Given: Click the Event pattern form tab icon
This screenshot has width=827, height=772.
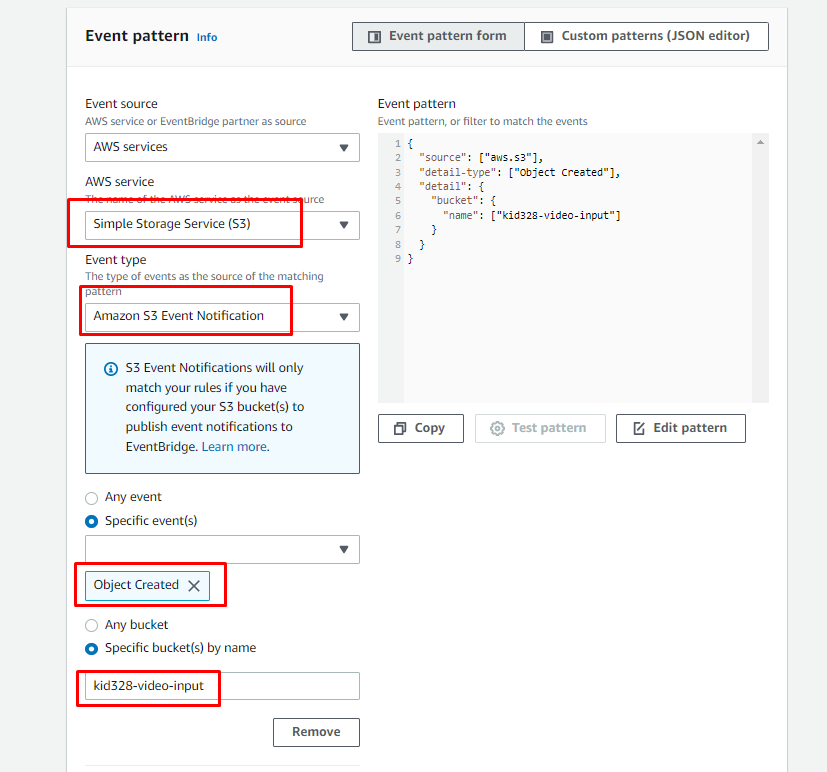Looking at the screenshot, I should [375, 37].
